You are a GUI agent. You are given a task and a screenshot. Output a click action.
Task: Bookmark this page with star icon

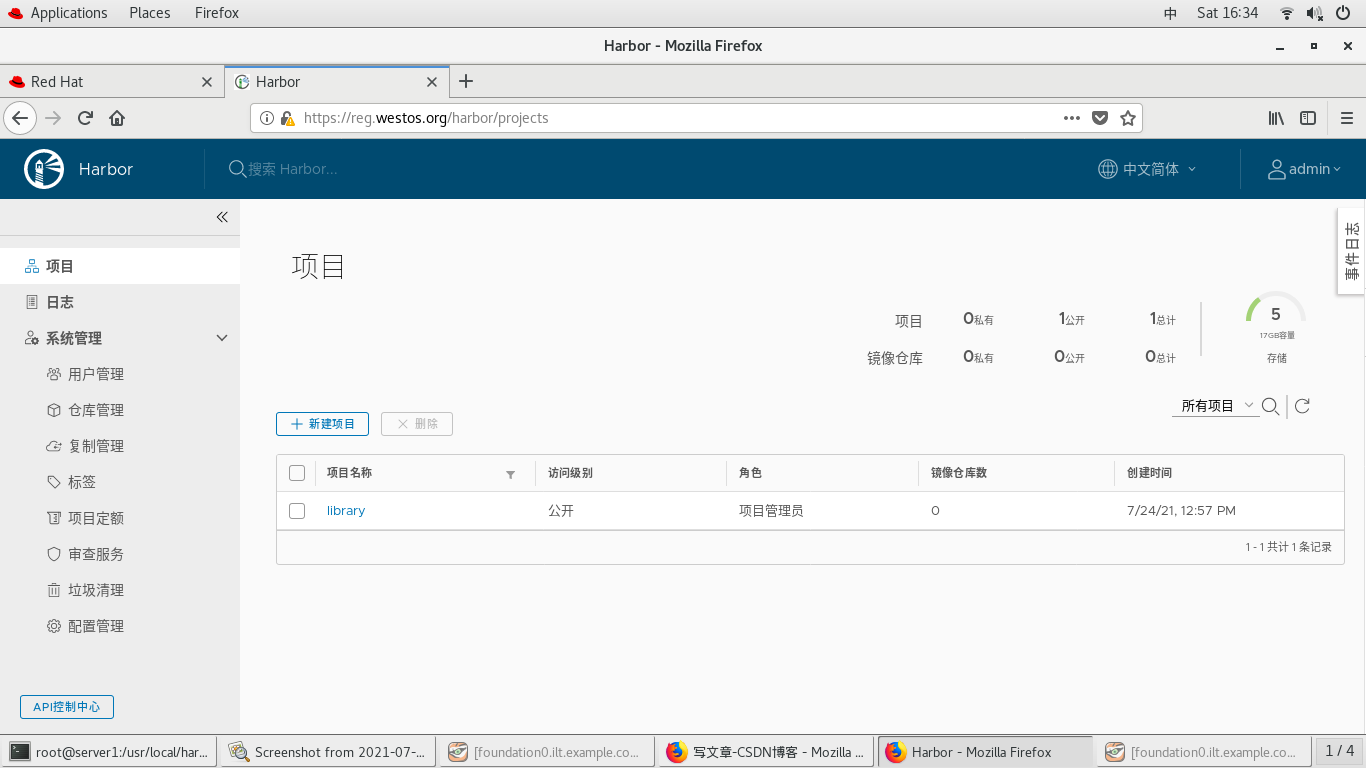(x=1128, y=118)
